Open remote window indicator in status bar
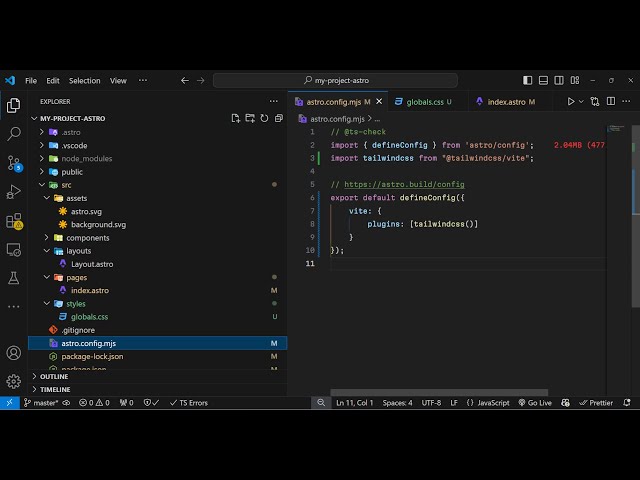Viewport: 640px width, 480px height. (x=10, y=402)
